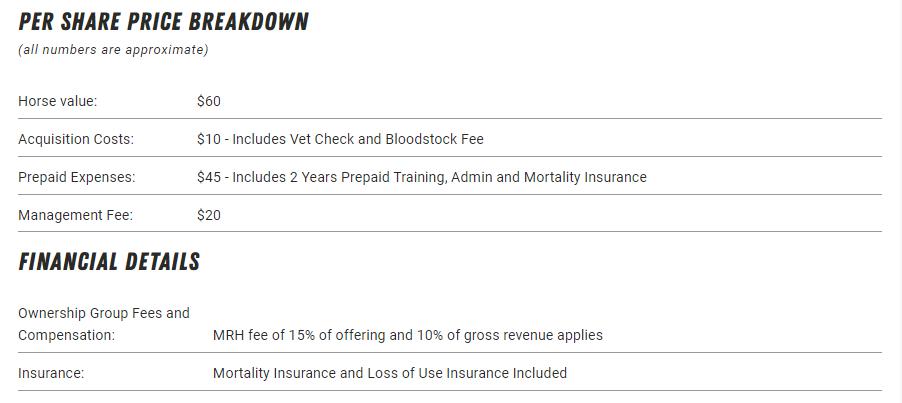Select the "Insurance:" row label

pyautogui.click(x=51, y=373)
